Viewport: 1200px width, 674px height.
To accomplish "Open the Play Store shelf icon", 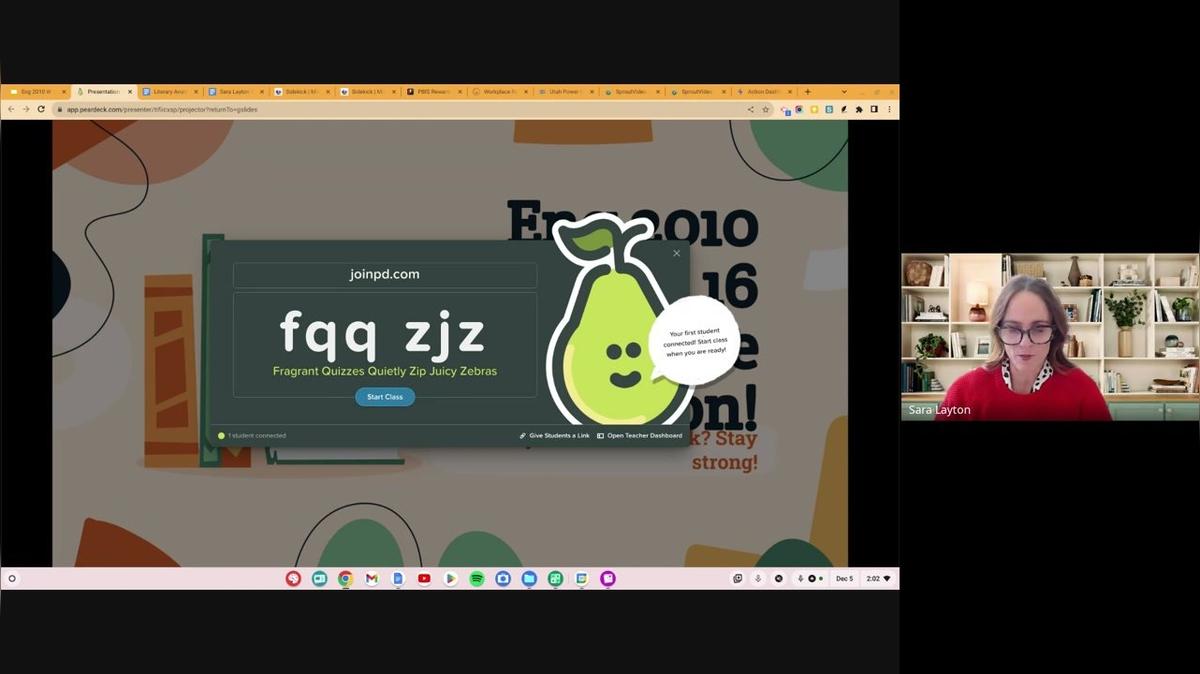I will tap(451, 579).
